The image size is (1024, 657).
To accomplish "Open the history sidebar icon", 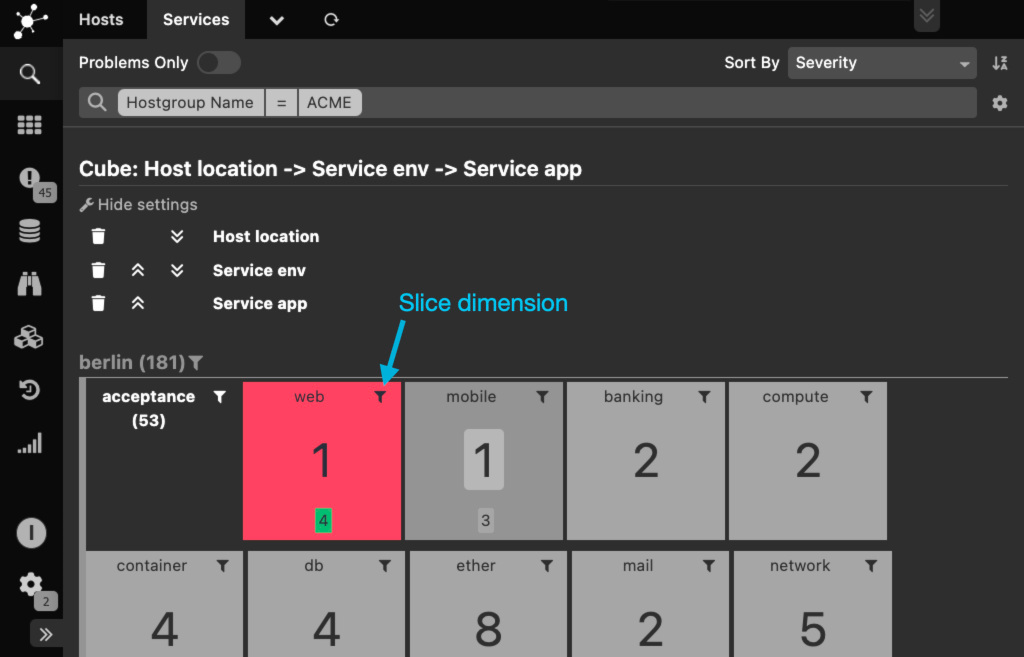I will (x=29, y=390).
